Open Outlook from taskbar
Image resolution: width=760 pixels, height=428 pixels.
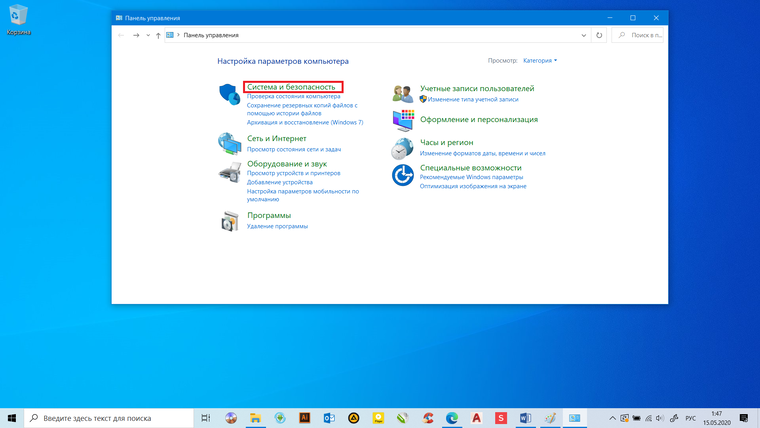329,418
